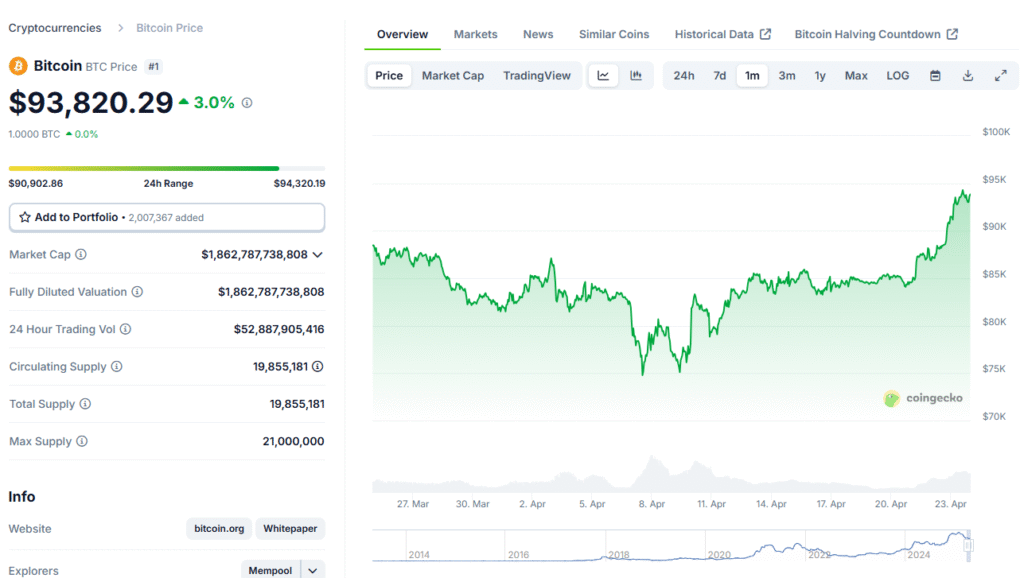Image resolution: width=1024 pixels, height=578 pixels.
Task: Open price change info icon beside 3.0%
Action: coord(247,103)
